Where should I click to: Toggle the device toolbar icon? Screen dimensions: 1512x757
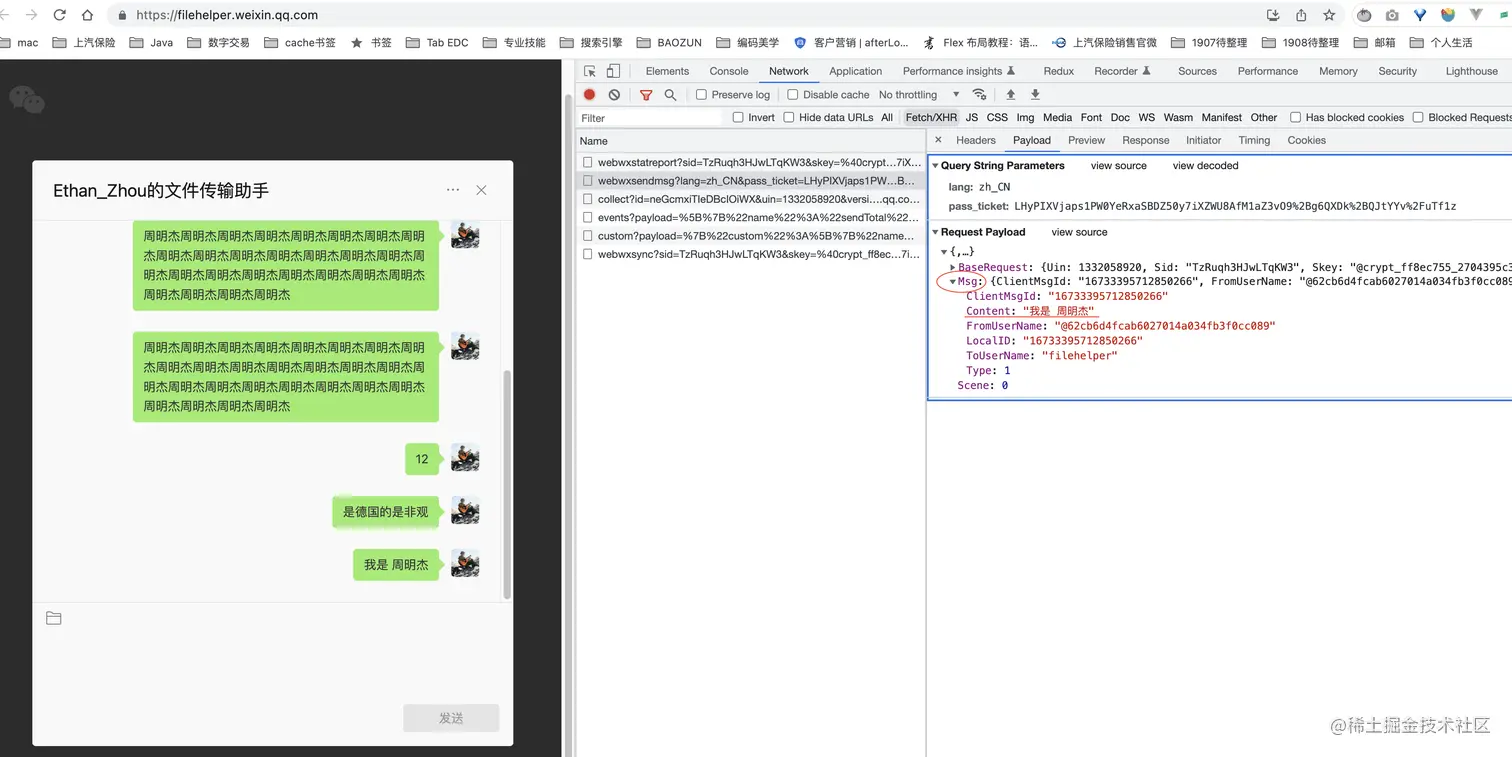point(613,71)
